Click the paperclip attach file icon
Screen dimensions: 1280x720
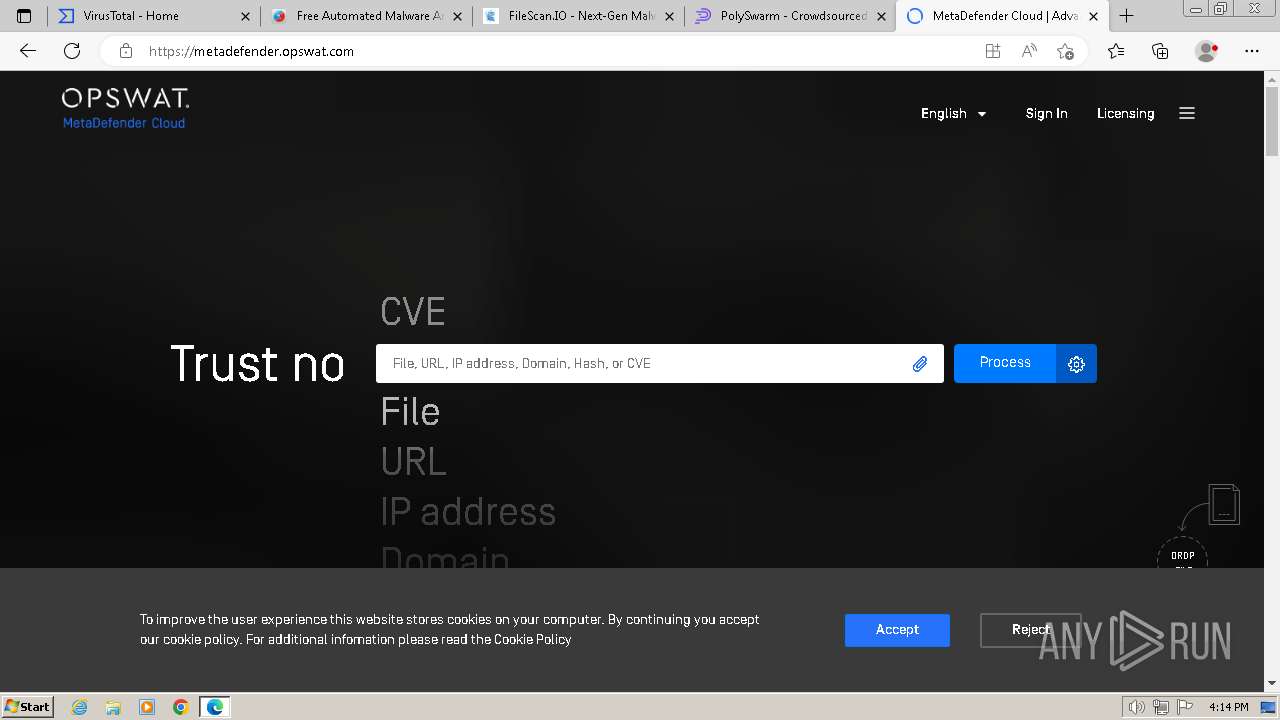[920, 364]
